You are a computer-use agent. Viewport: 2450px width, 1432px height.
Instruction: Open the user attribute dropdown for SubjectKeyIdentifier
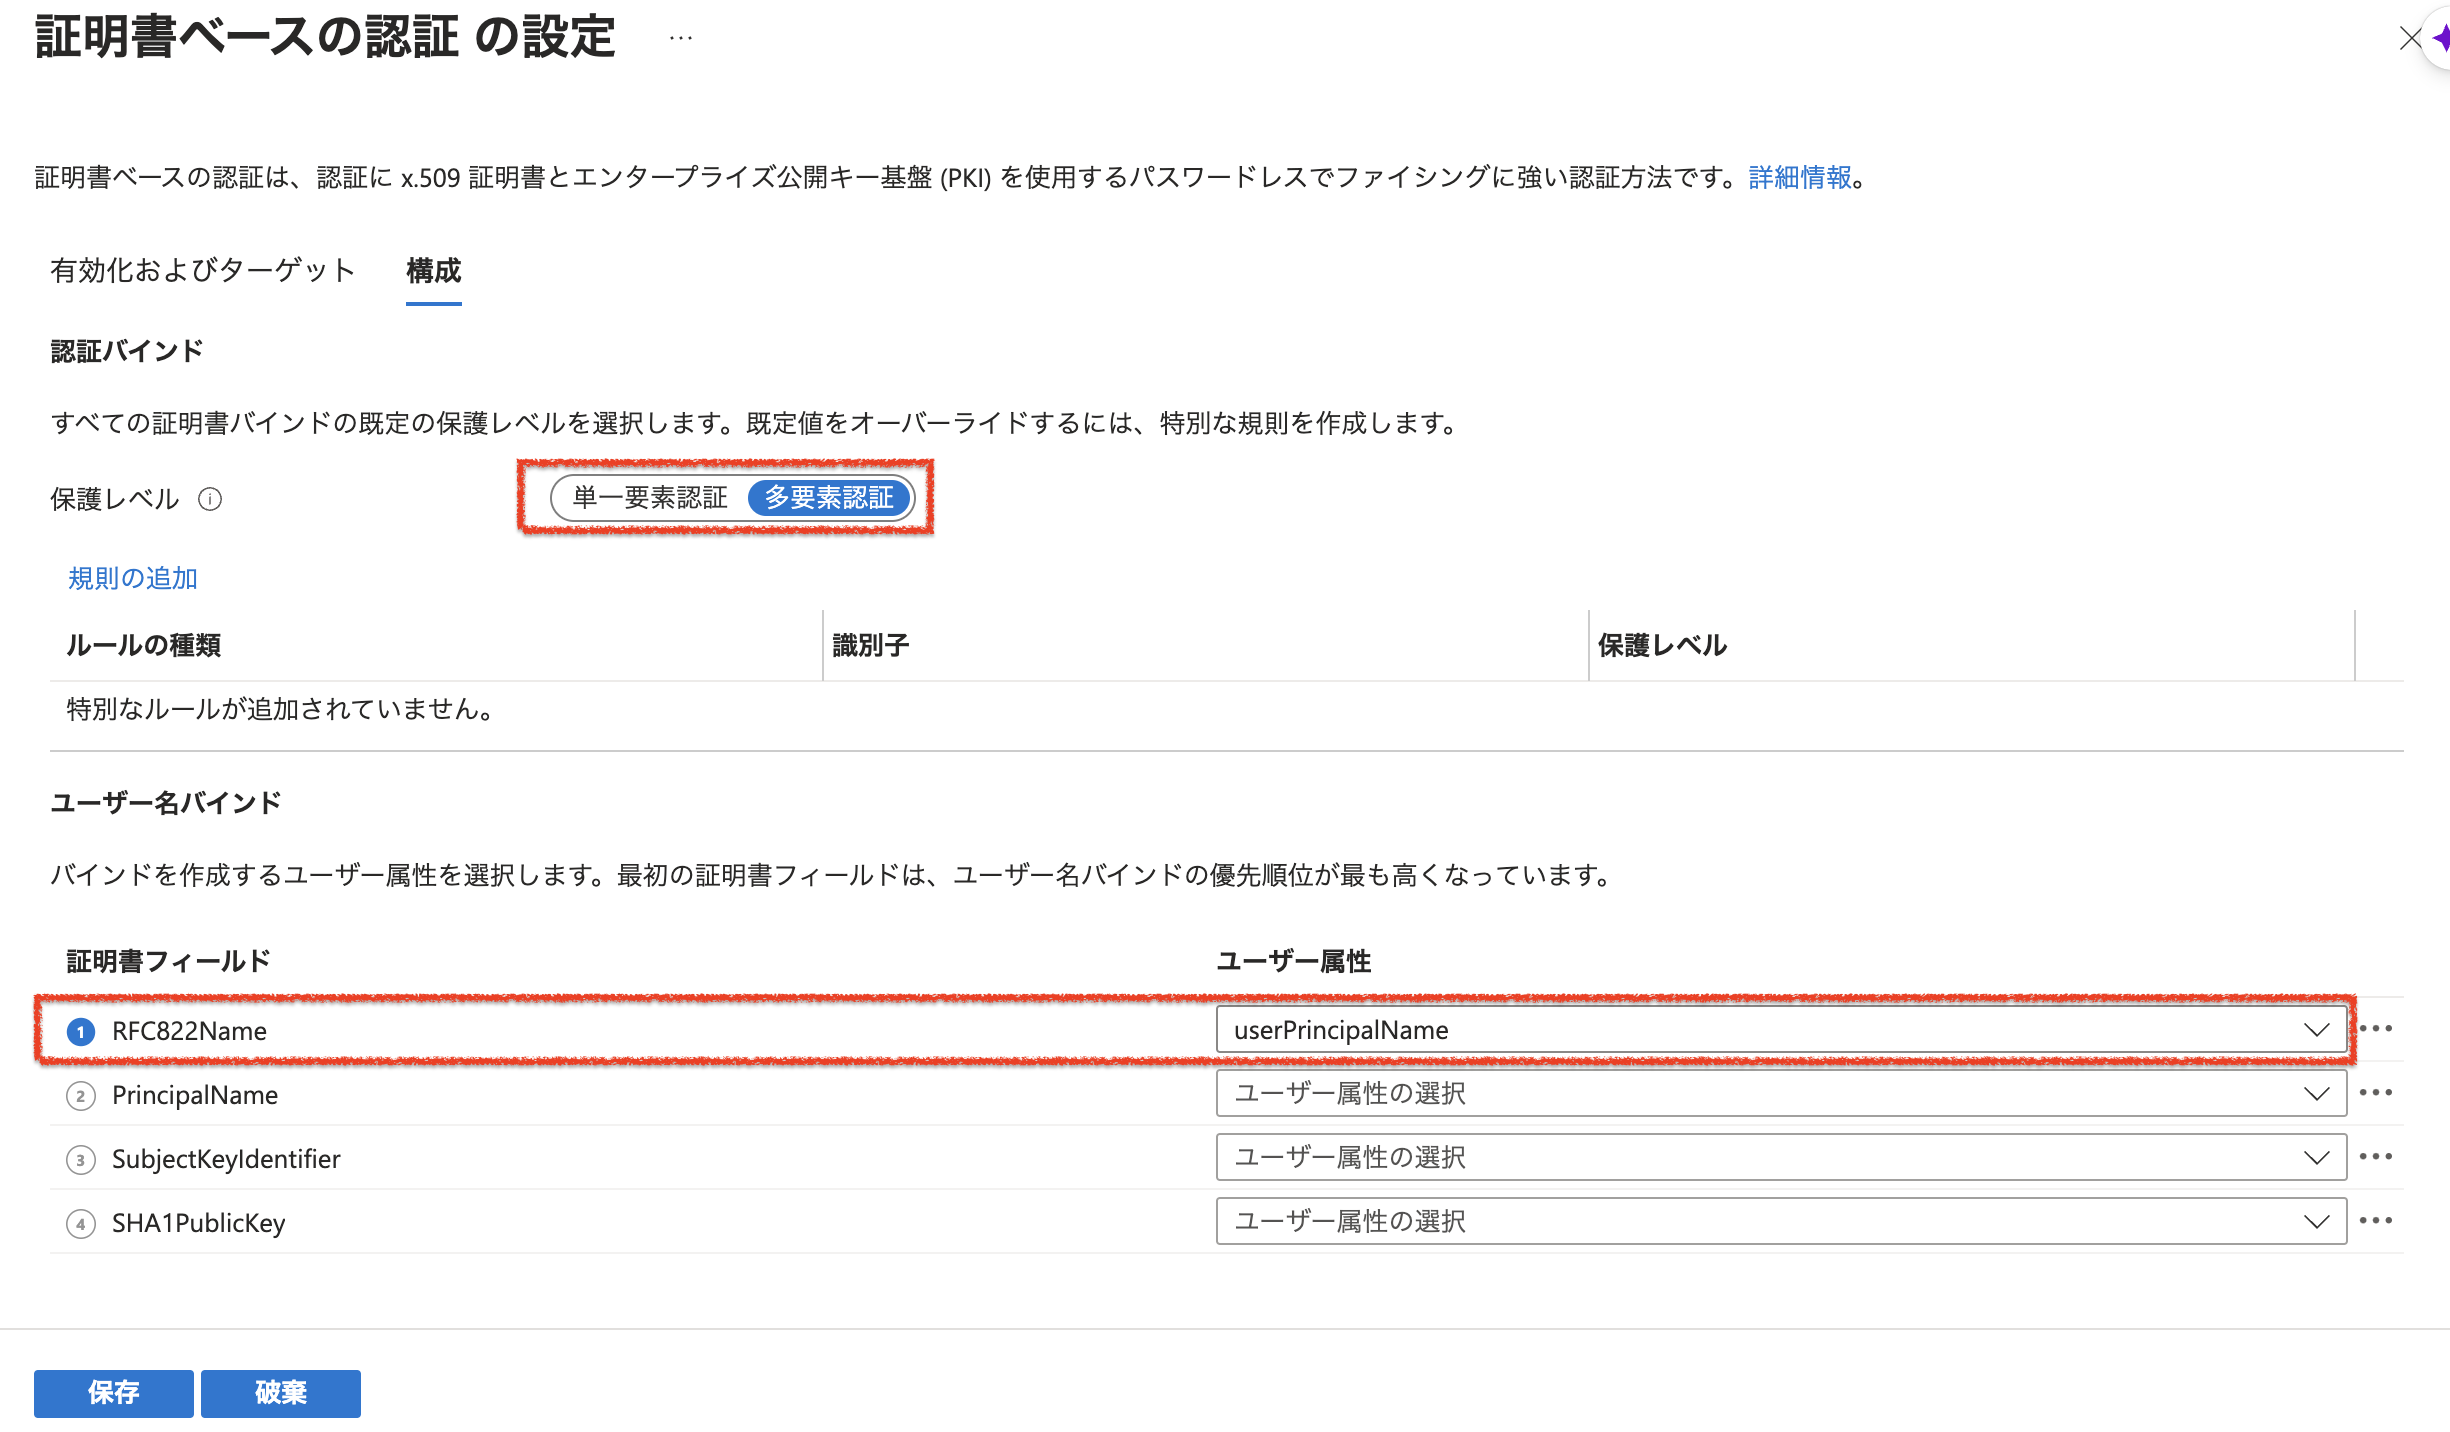click(1780, 1158)
